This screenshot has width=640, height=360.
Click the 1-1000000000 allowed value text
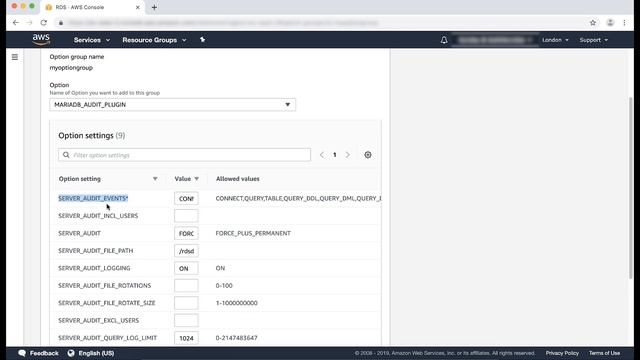pos(236,303)
